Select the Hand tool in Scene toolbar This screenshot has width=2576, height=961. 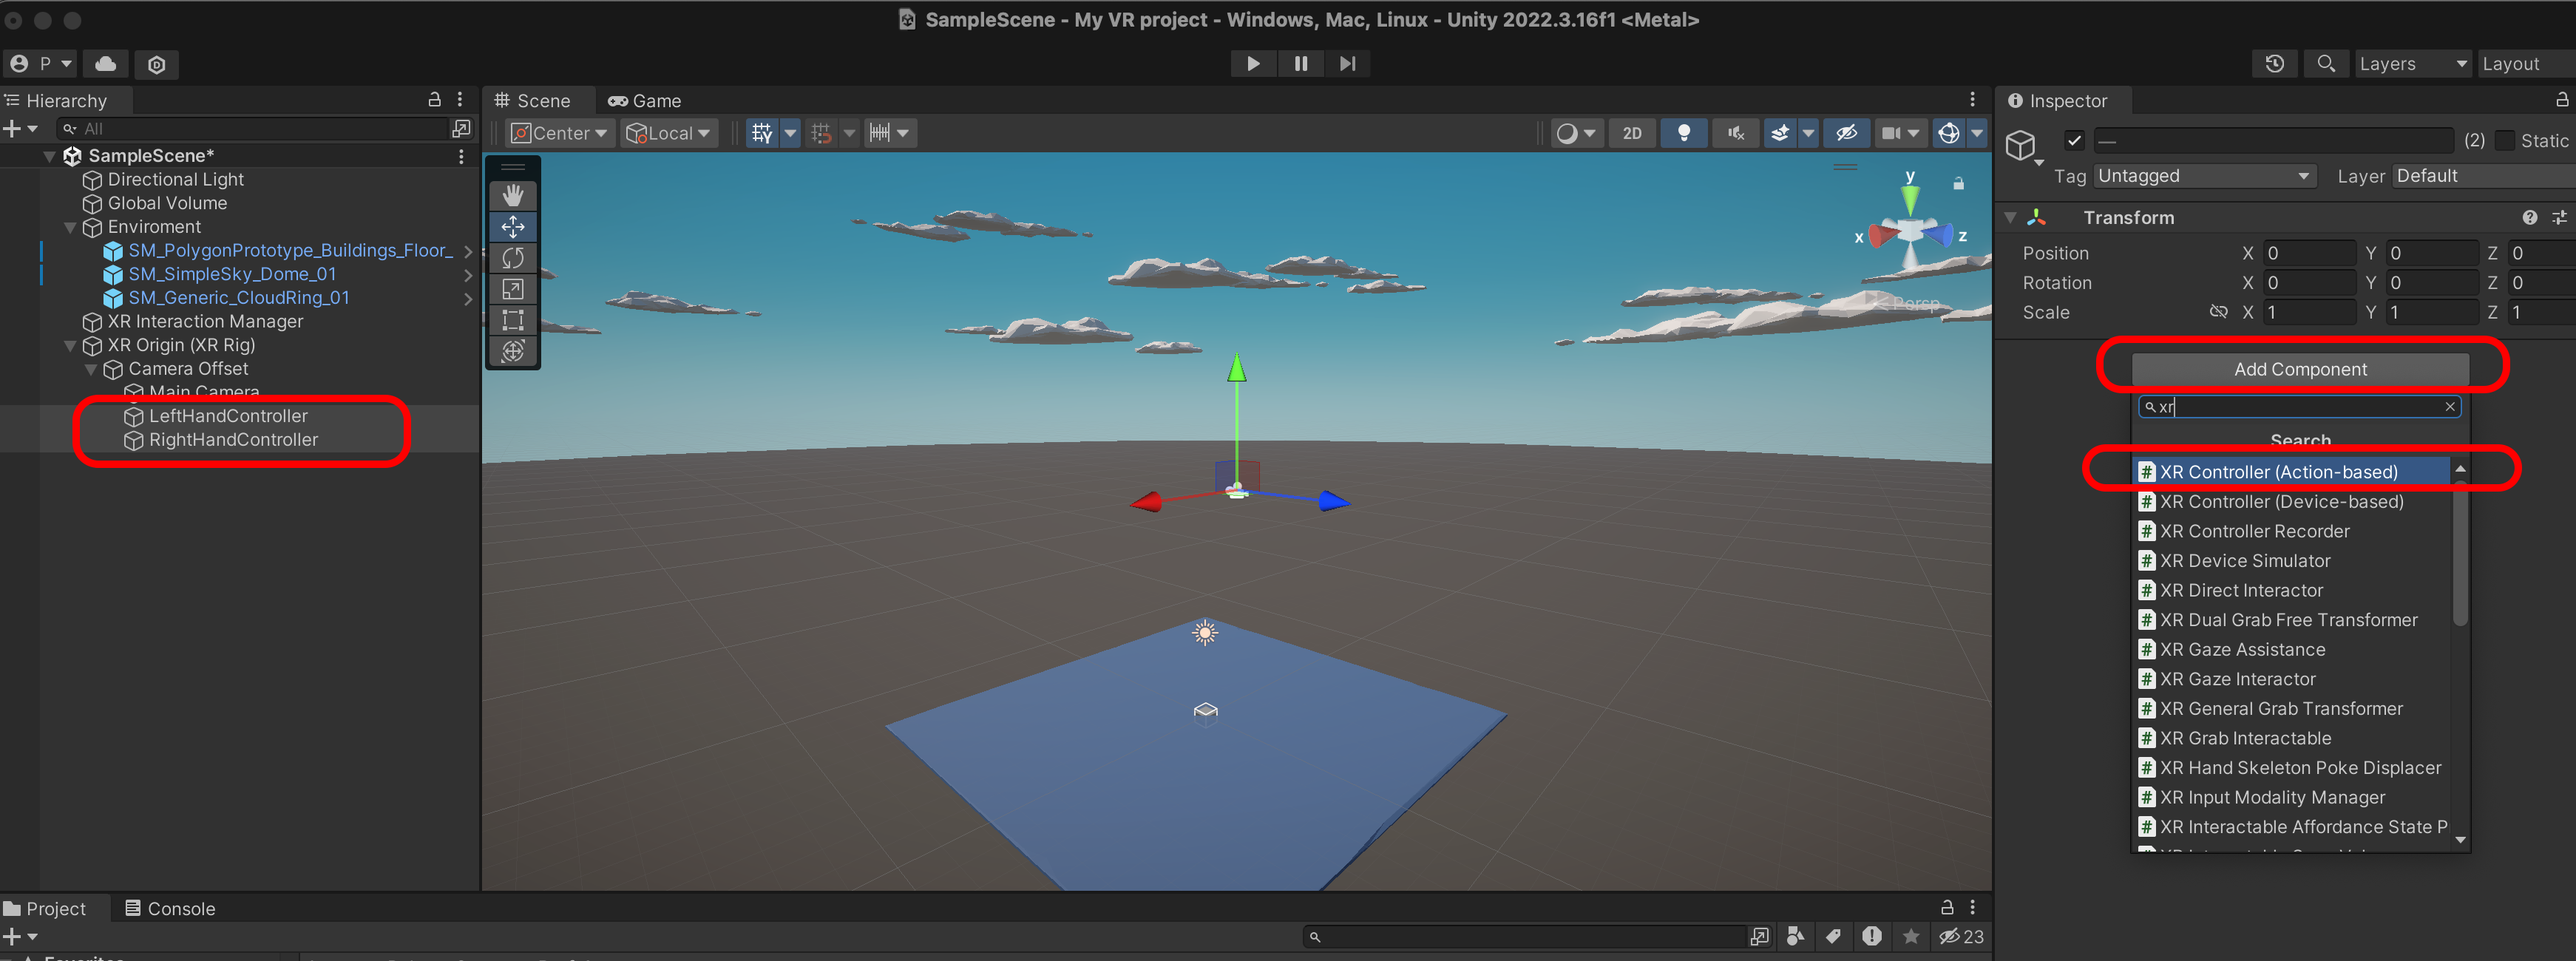coord(513,195)
